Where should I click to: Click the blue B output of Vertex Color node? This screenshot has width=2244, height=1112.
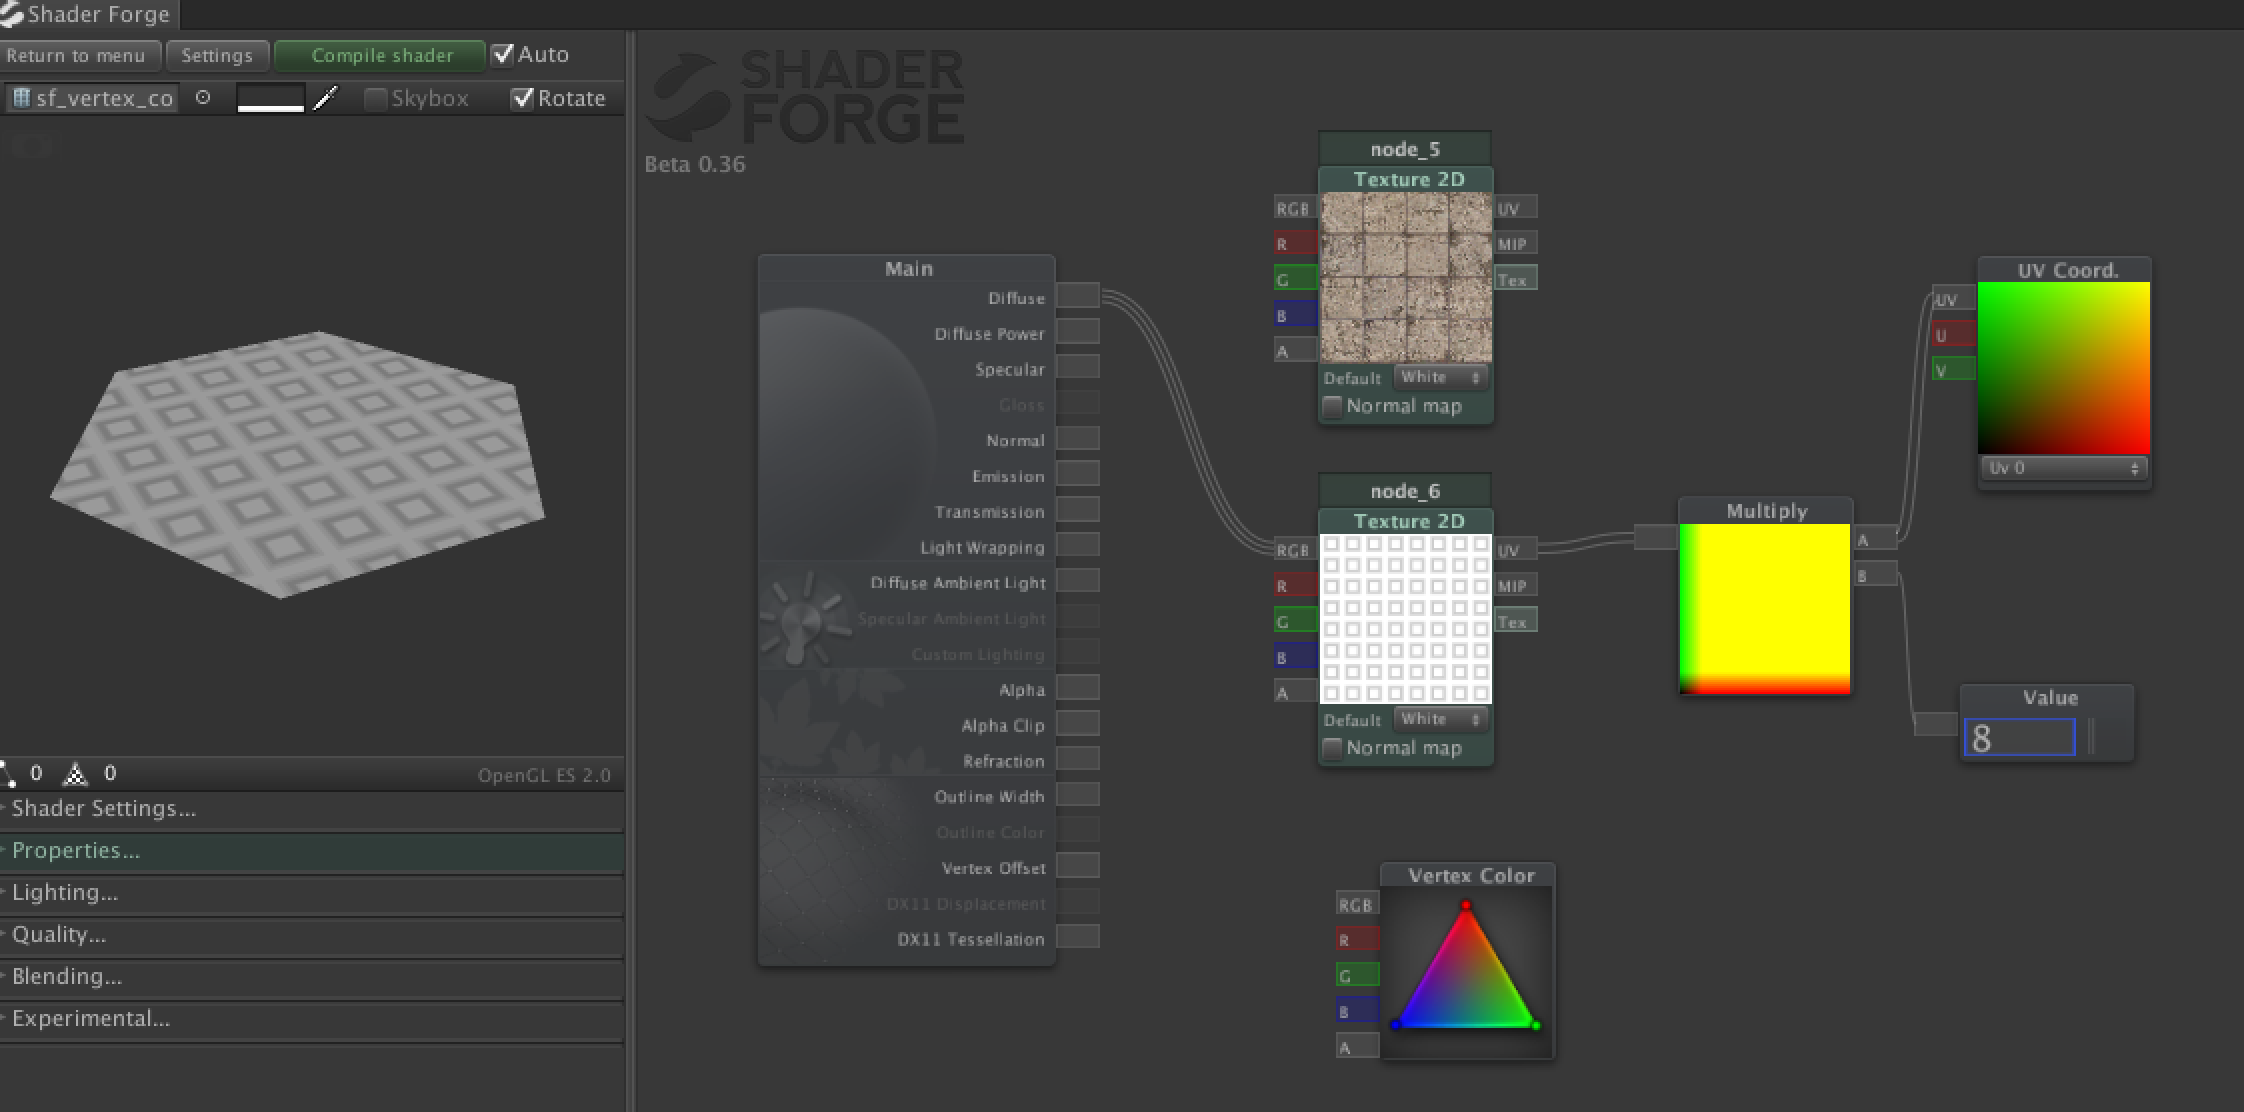tap(1358, 1011)
